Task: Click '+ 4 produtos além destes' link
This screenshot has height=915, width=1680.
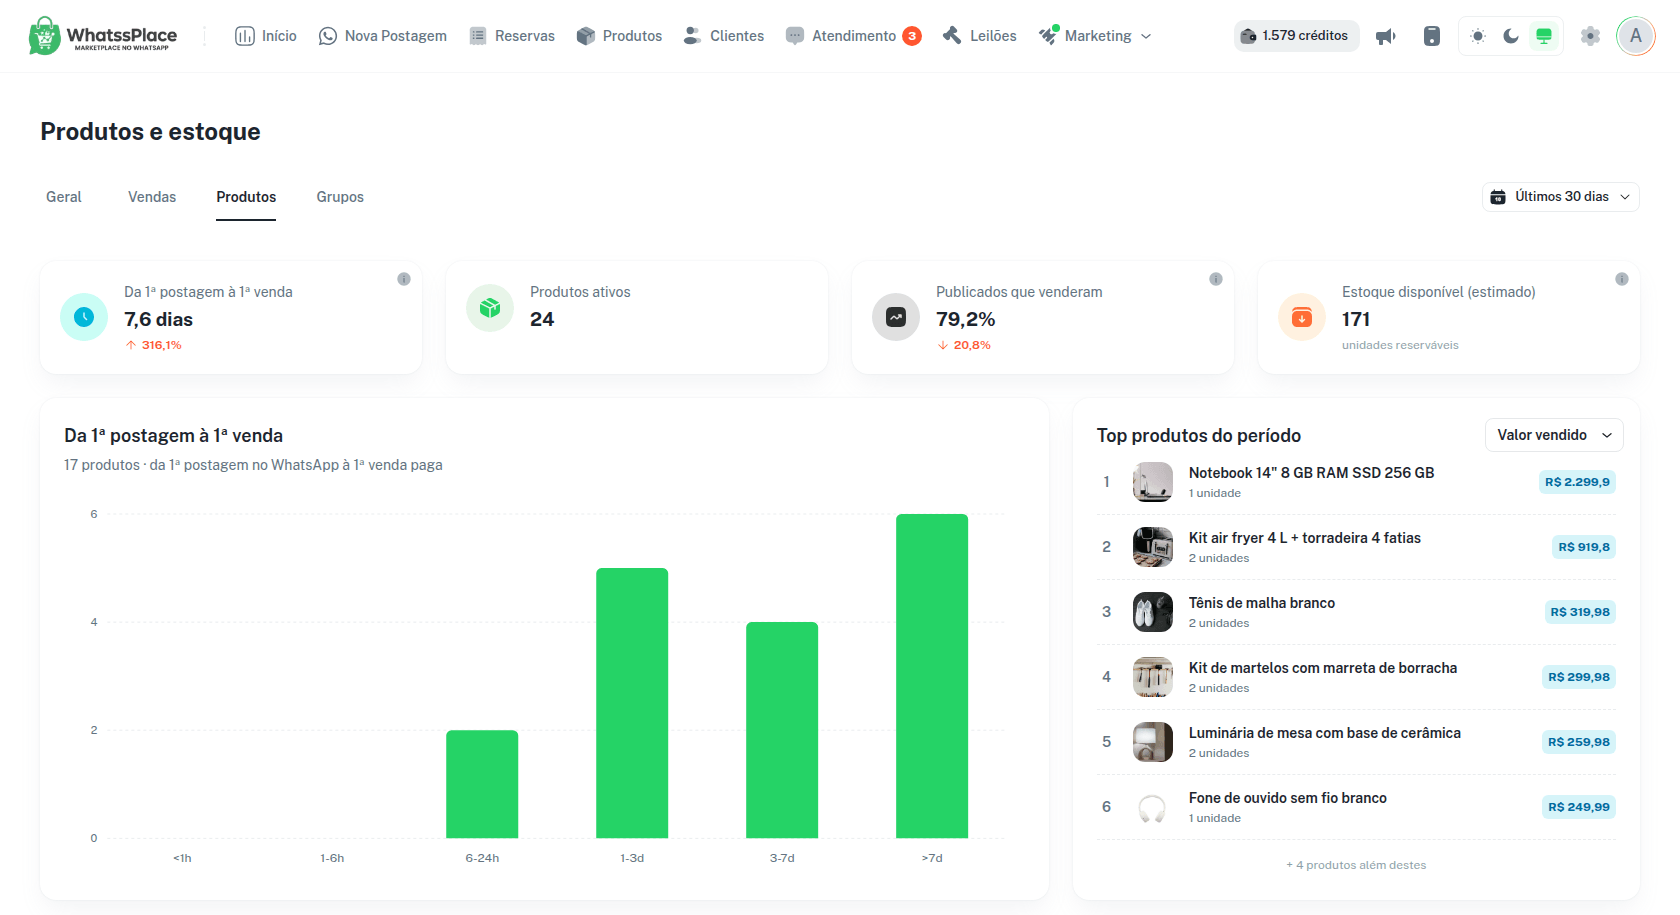Action: coord(1356,865)
